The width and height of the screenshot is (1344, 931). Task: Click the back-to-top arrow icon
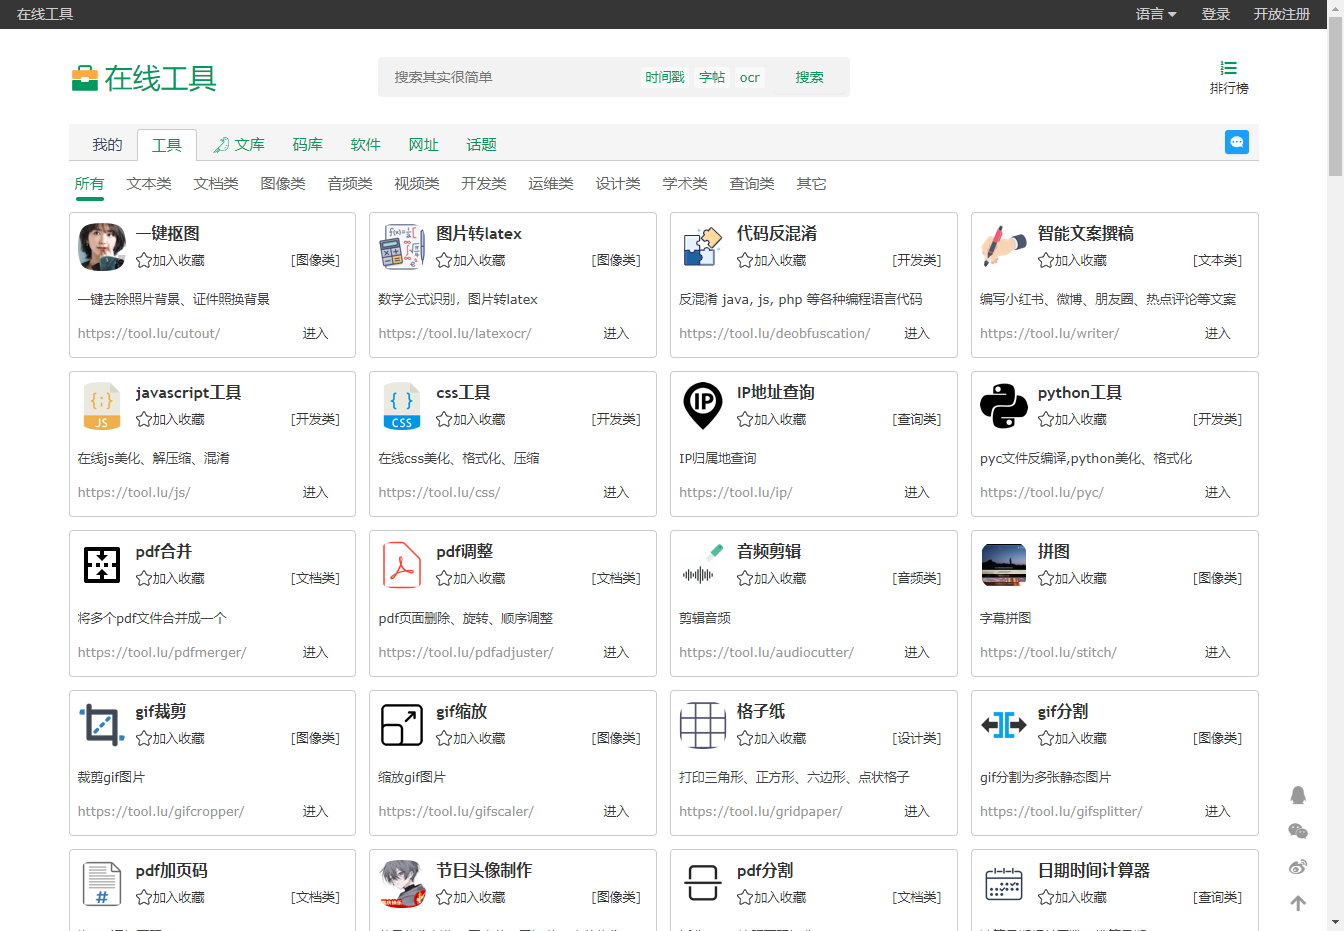click(1298, 903)
